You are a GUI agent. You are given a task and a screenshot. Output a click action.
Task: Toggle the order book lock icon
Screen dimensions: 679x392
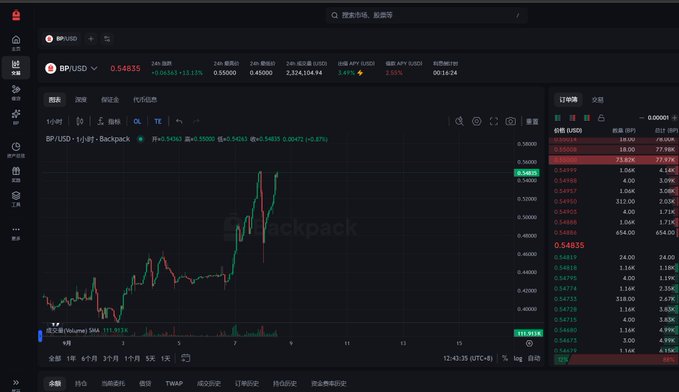(601, 118)
